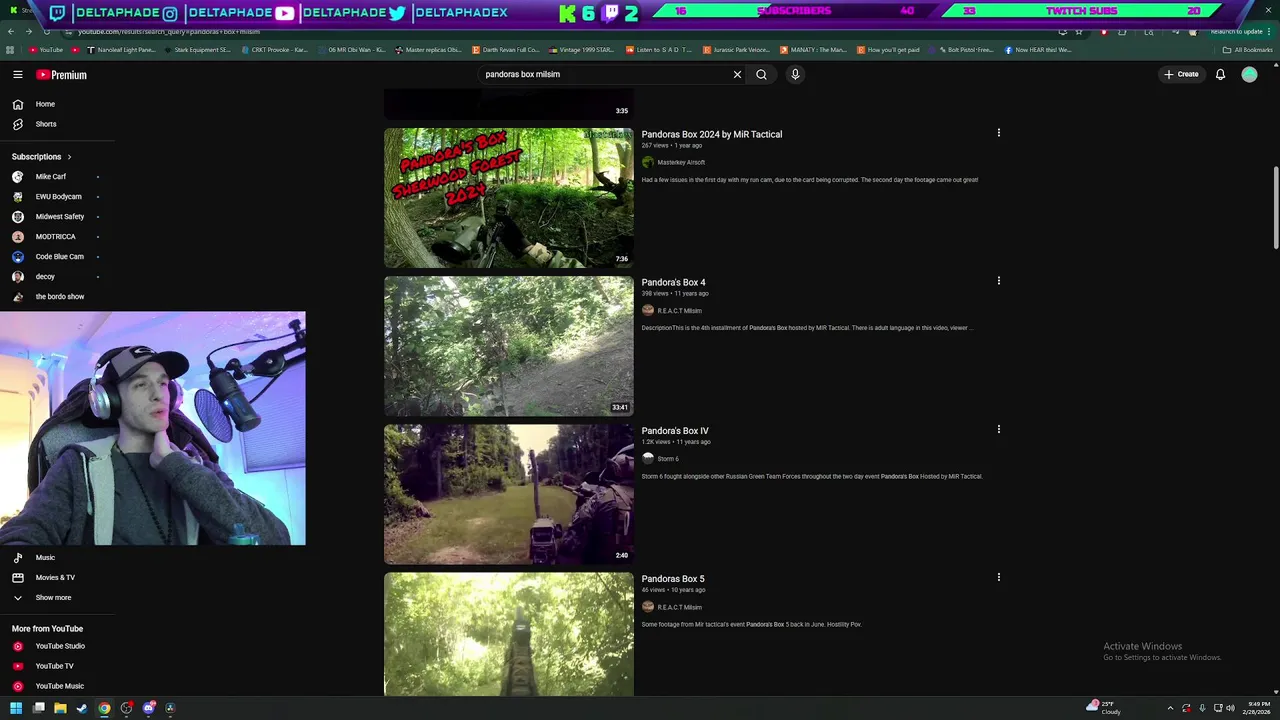Click the magnifier search button
Screen dimensions: 1280x720
[x=761, y=74]
